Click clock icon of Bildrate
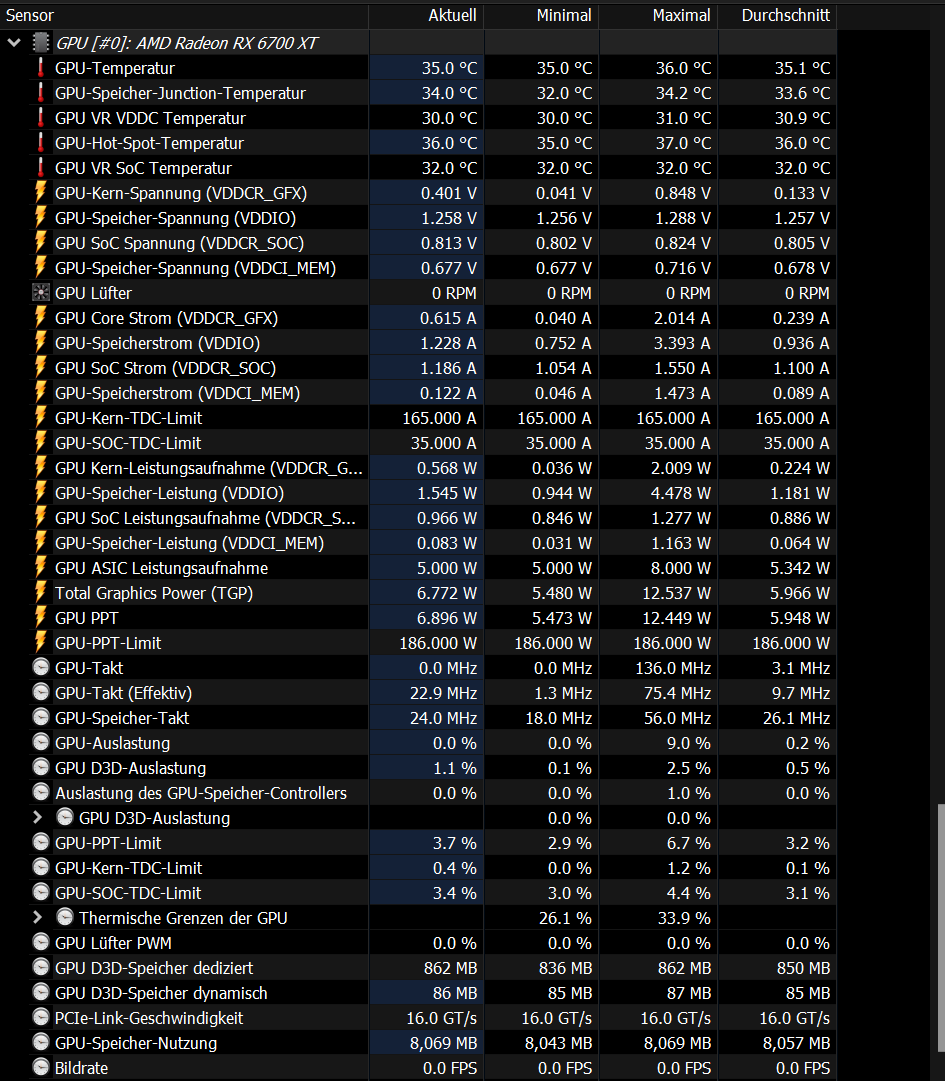The image size is (945, 1081). tap(41, 1068)
